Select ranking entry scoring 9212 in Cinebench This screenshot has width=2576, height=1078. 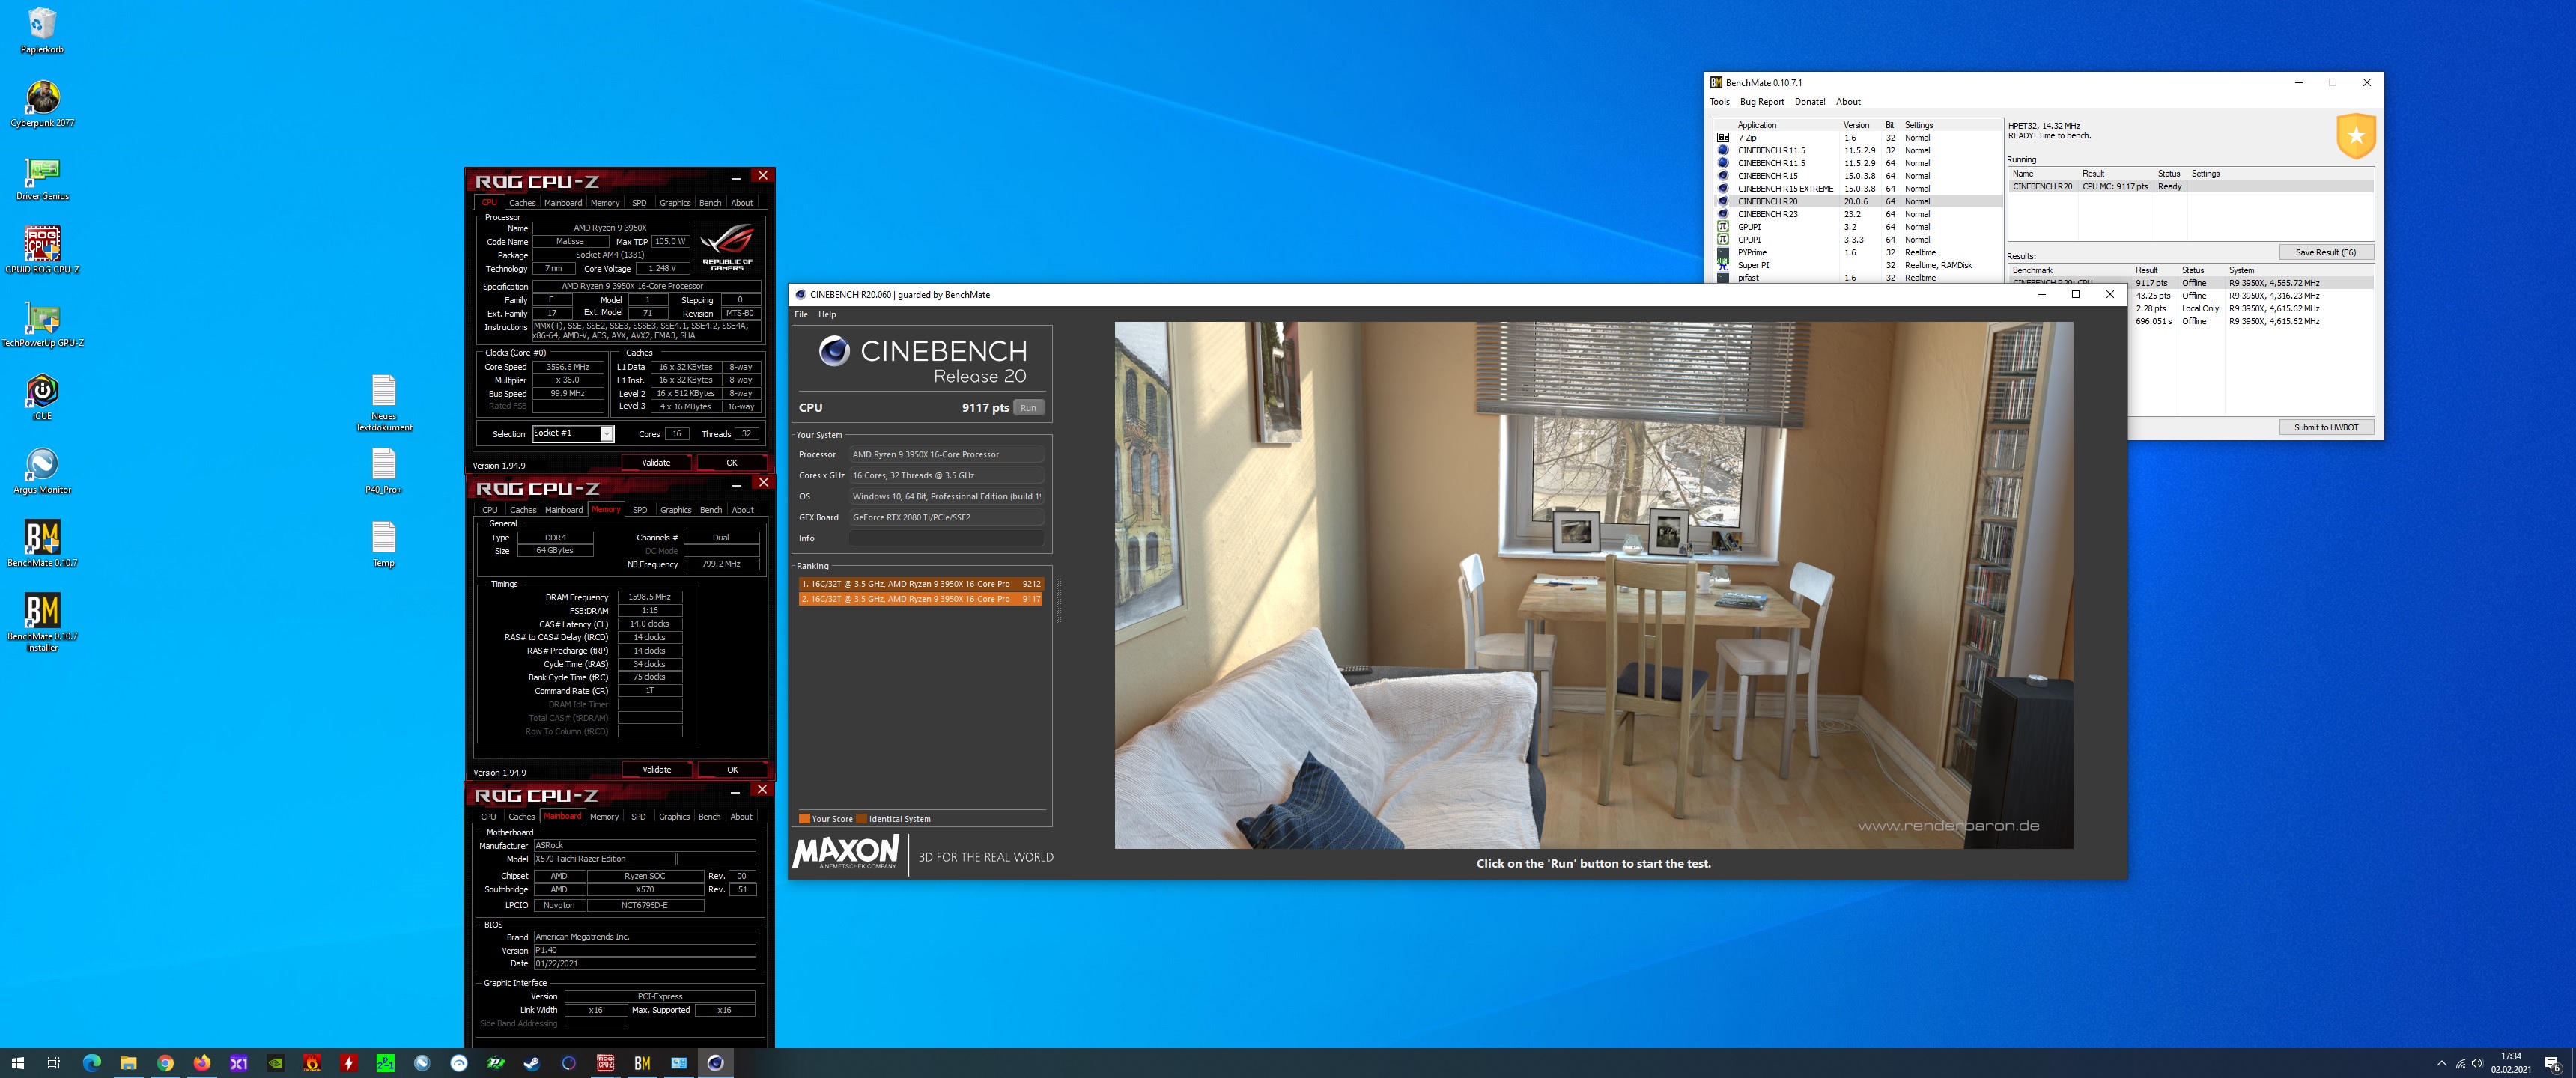tap(920, 584)
